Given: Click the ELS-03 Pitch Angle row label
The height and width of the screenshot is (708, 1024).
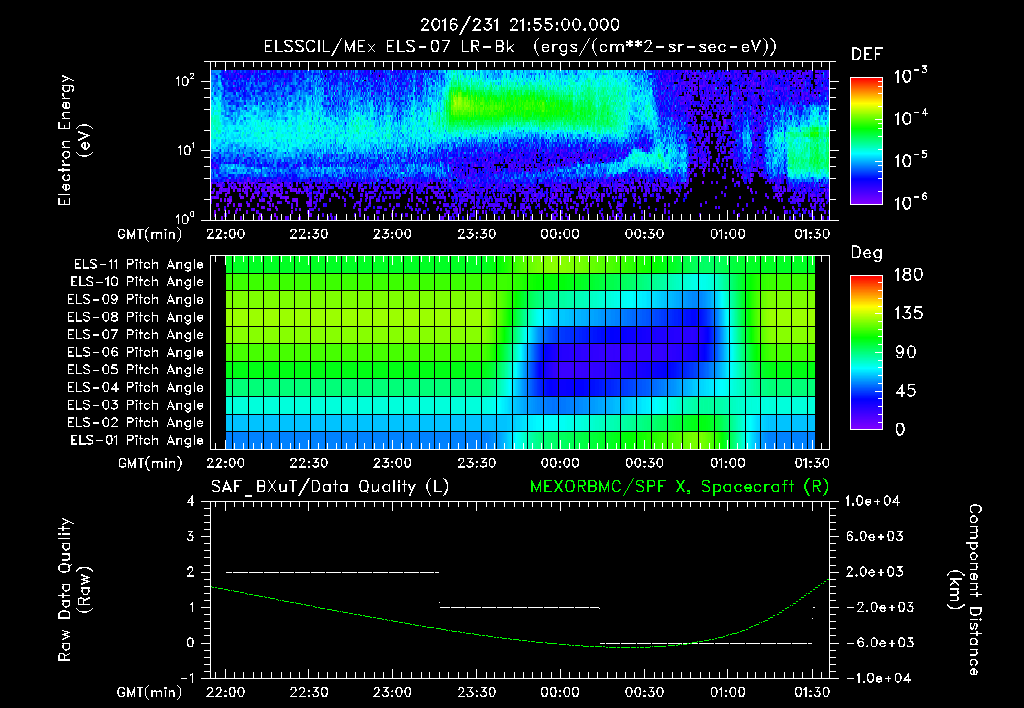Looking at the screenshot, I should pos(136,405).
